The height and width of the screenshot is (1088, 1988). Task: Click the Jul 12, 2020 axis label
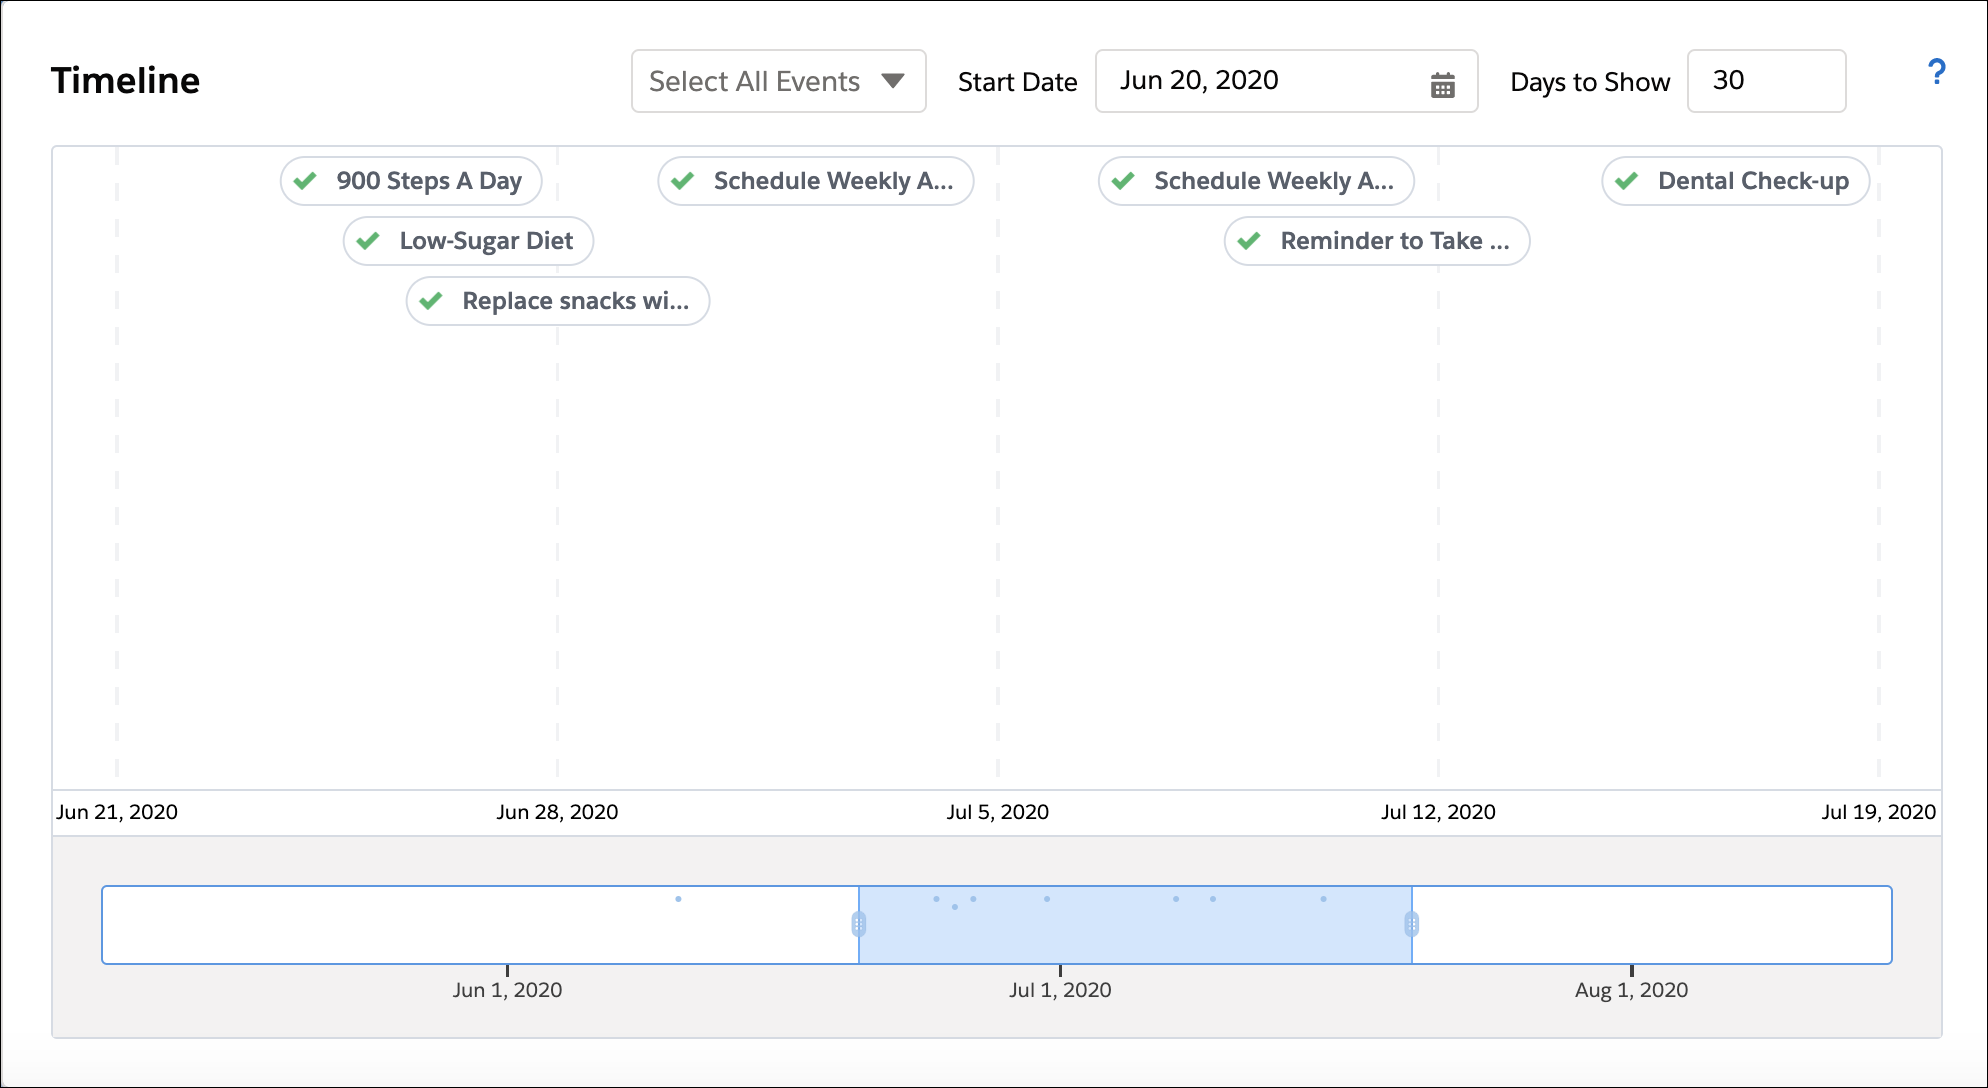tap(1438, 812)
